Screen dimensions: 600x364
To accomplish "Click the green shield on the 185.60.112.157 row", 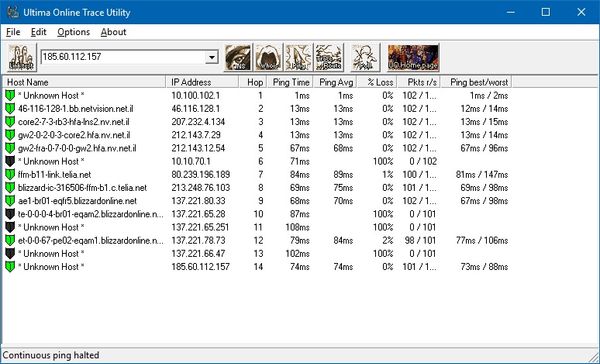I will [10, 267].
